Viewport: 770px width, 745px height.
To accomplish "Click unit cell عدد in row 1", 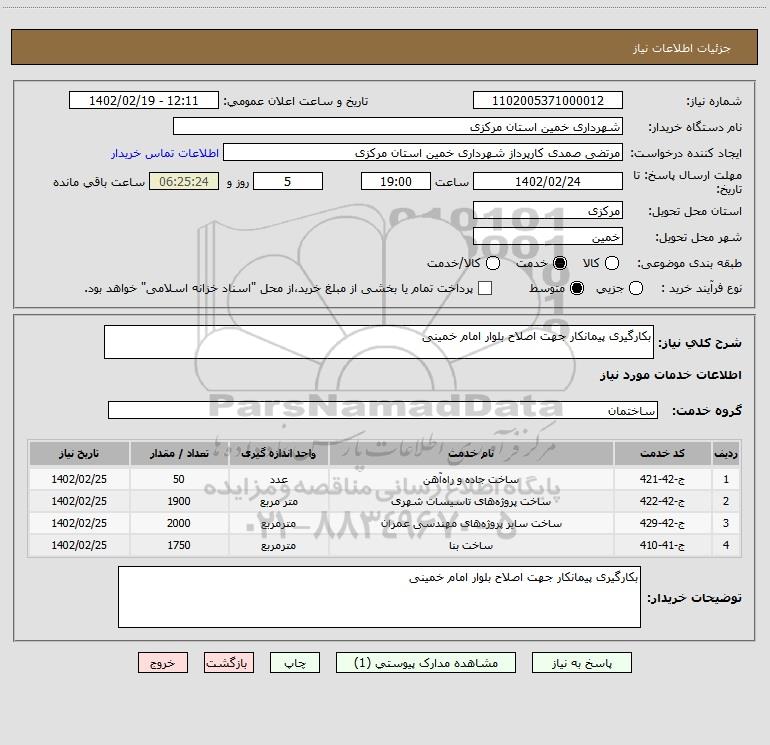I will [x=278, y=480].
